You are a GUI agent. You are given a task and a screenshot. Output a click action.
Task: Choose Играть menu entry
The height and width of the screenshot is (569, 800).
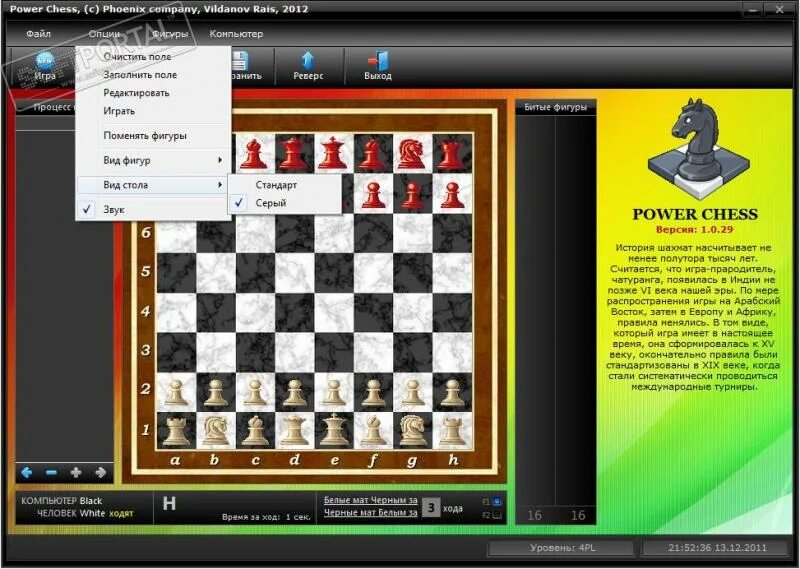(153, 111)
